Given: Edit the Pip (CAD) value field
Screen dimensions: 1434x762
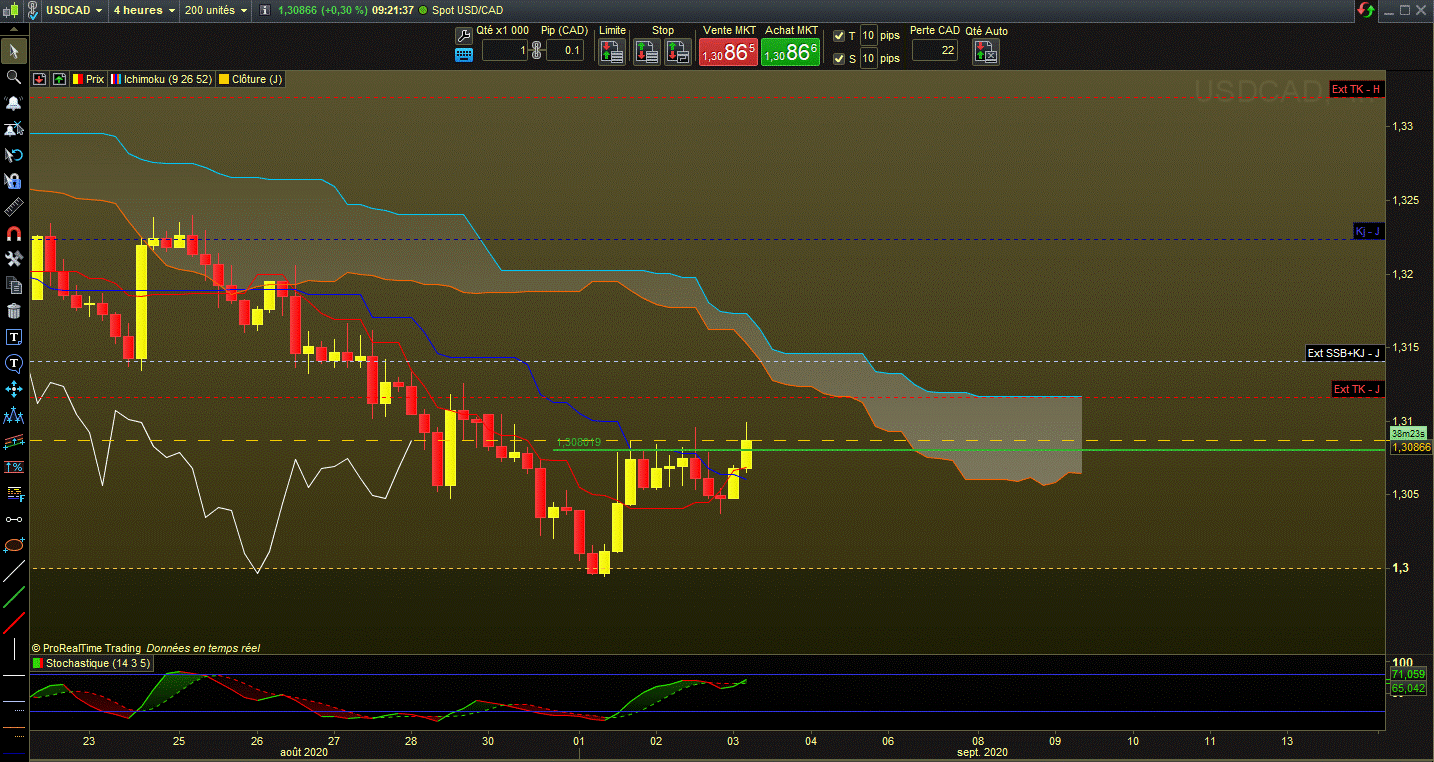Looking at the screenshot, I should [x=565, y=50].
